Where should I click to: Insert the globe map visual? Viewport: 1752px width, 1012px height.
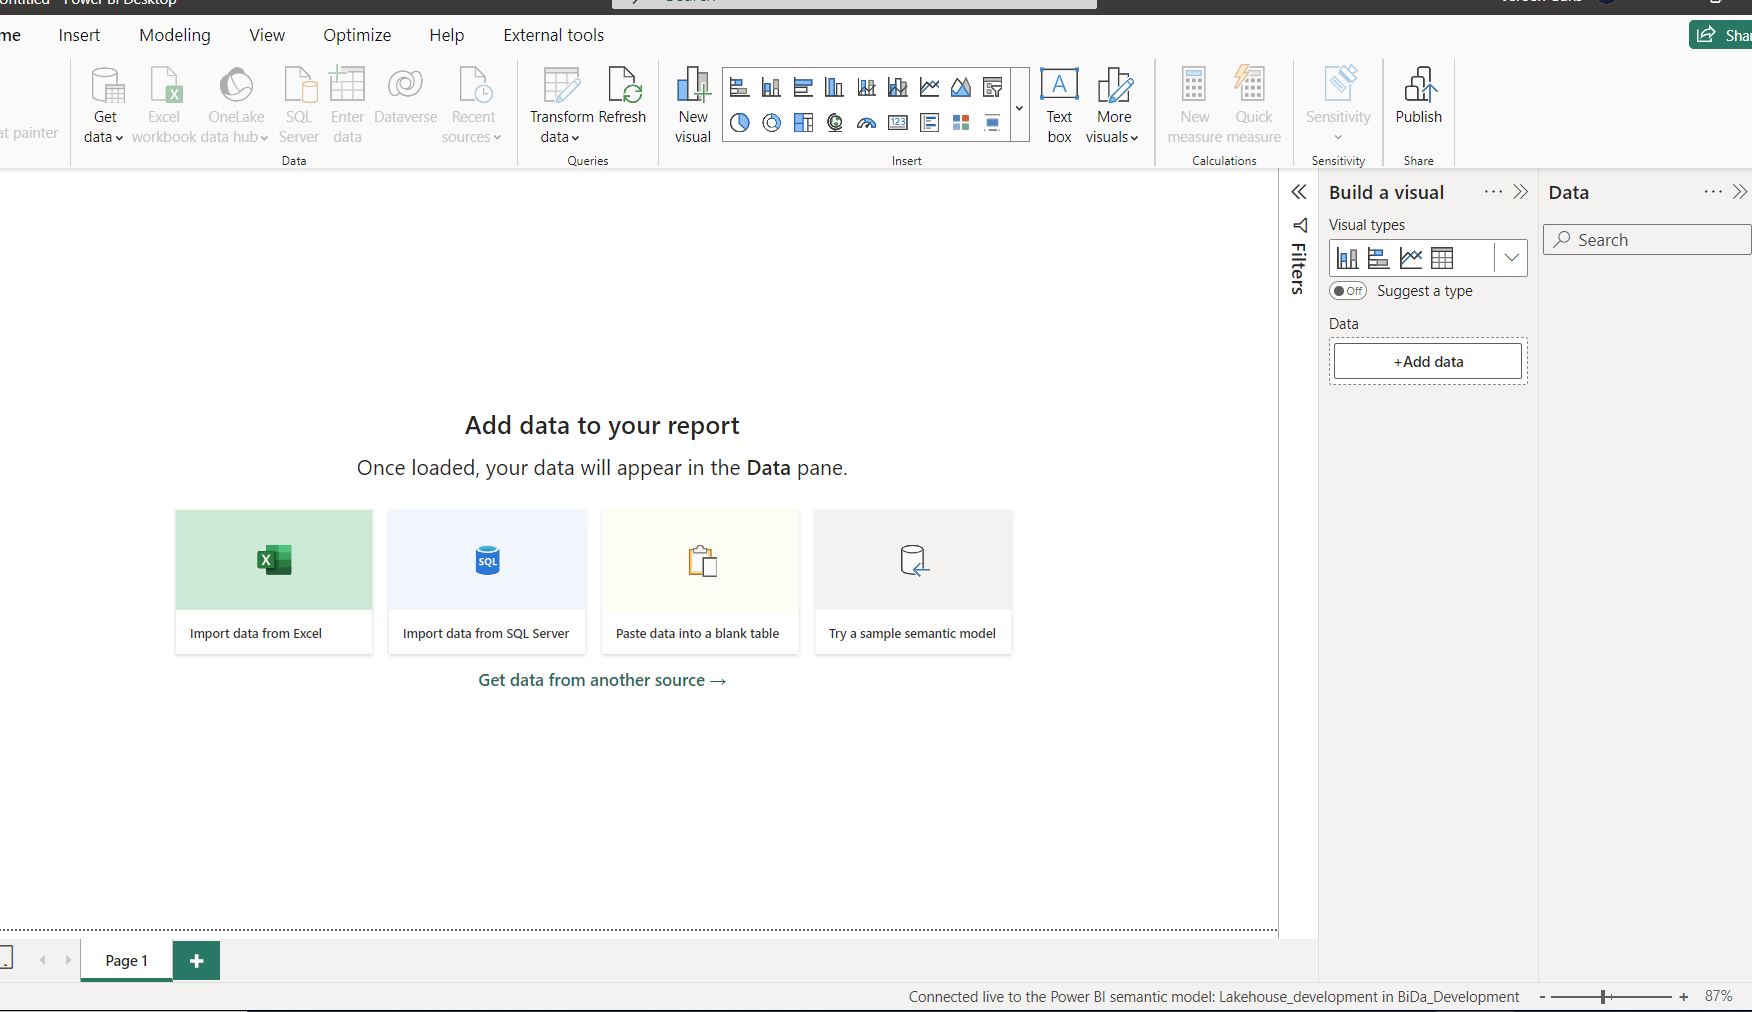tap(834, 123)
